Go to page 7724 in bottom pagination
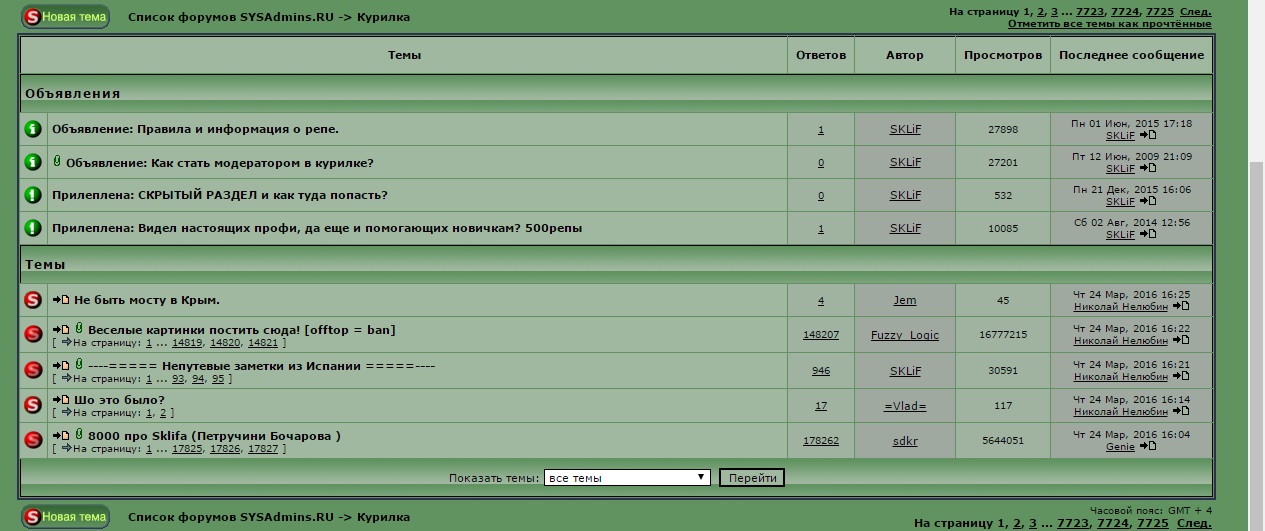 [1113, 523]
